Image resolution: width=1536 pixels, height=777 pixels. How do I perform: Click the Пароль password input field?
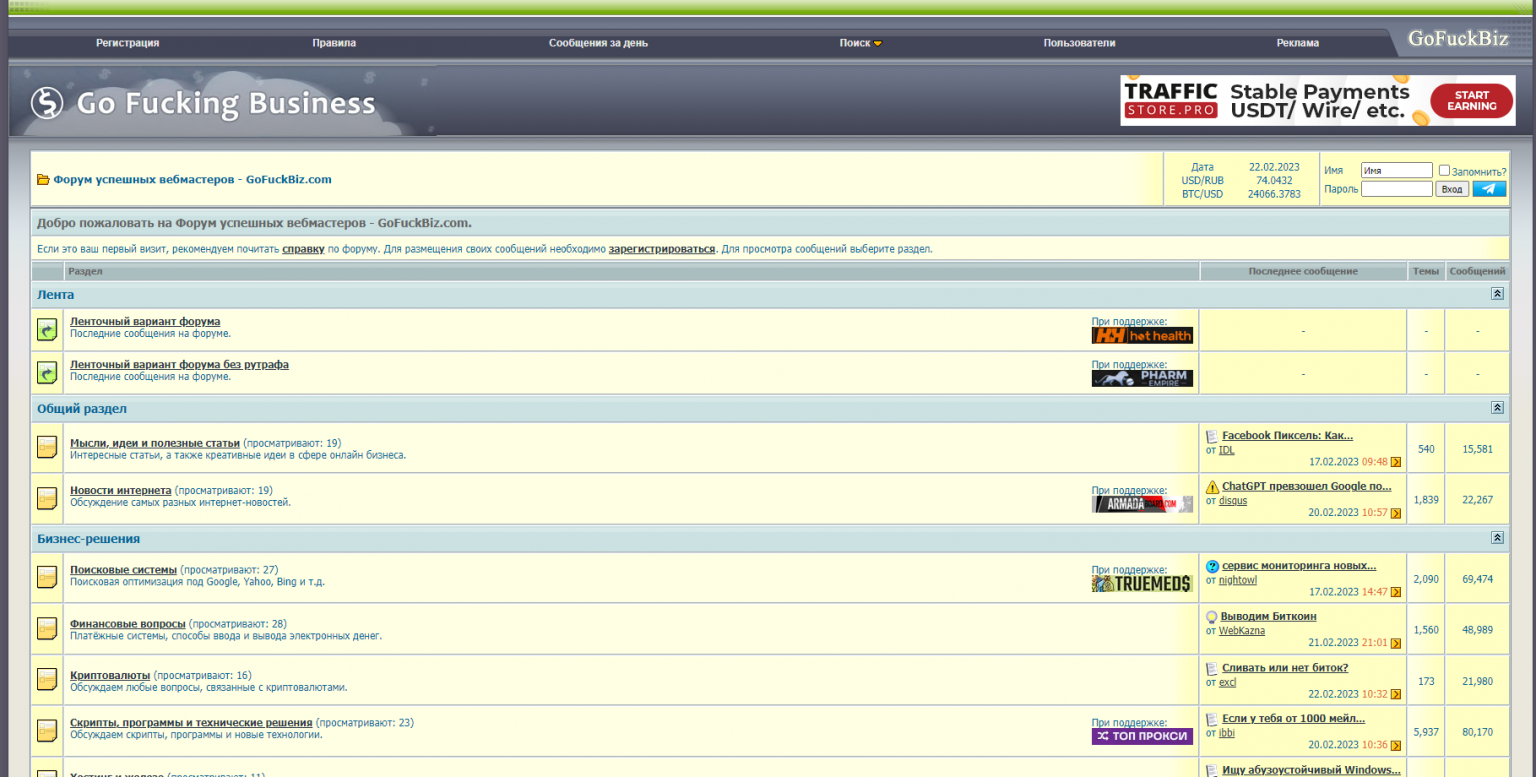[1397, 189]
